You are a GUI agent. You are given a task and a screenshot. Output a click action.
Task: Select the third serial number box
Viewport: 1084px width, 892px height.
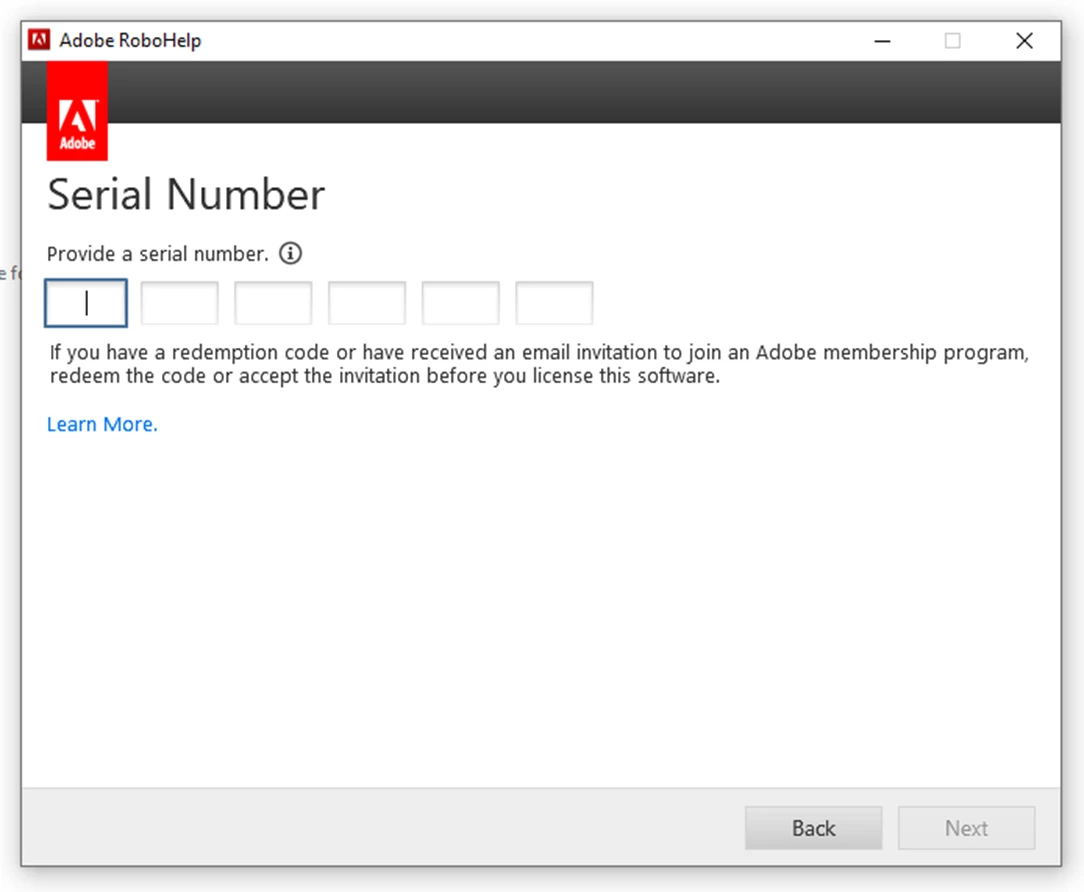tap(273, 303)
